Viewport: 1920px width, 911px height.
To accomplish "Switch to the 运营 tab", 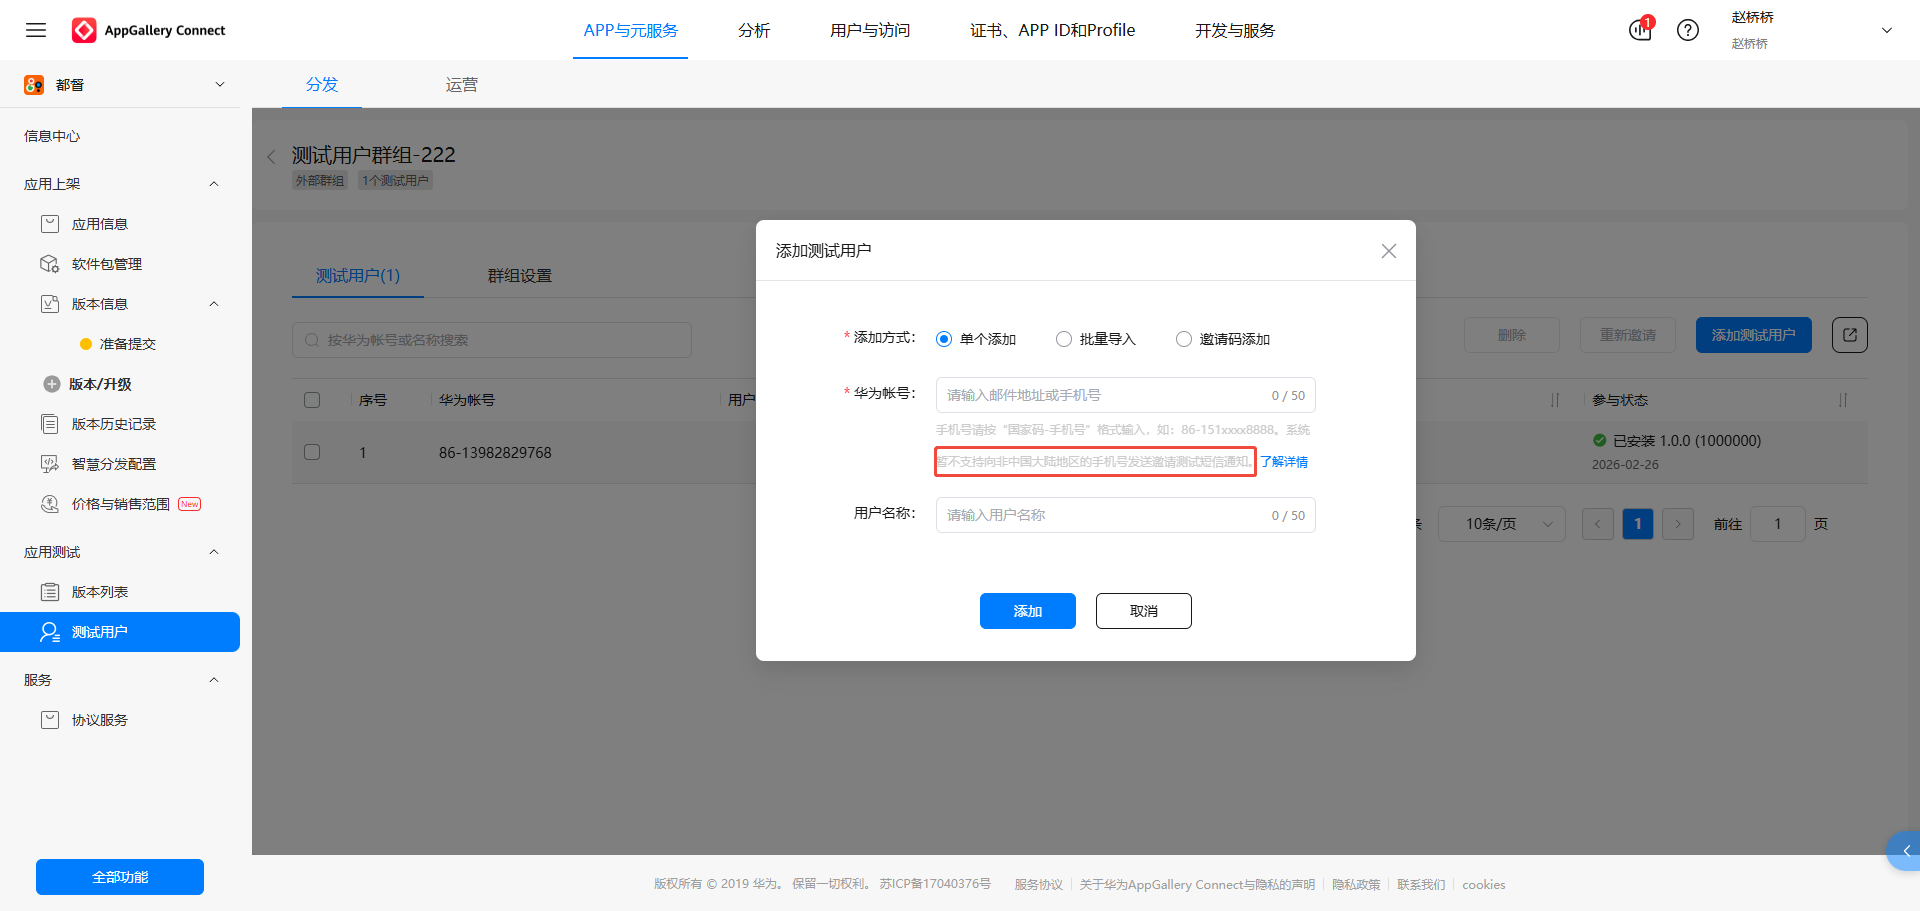I will 461,85.
